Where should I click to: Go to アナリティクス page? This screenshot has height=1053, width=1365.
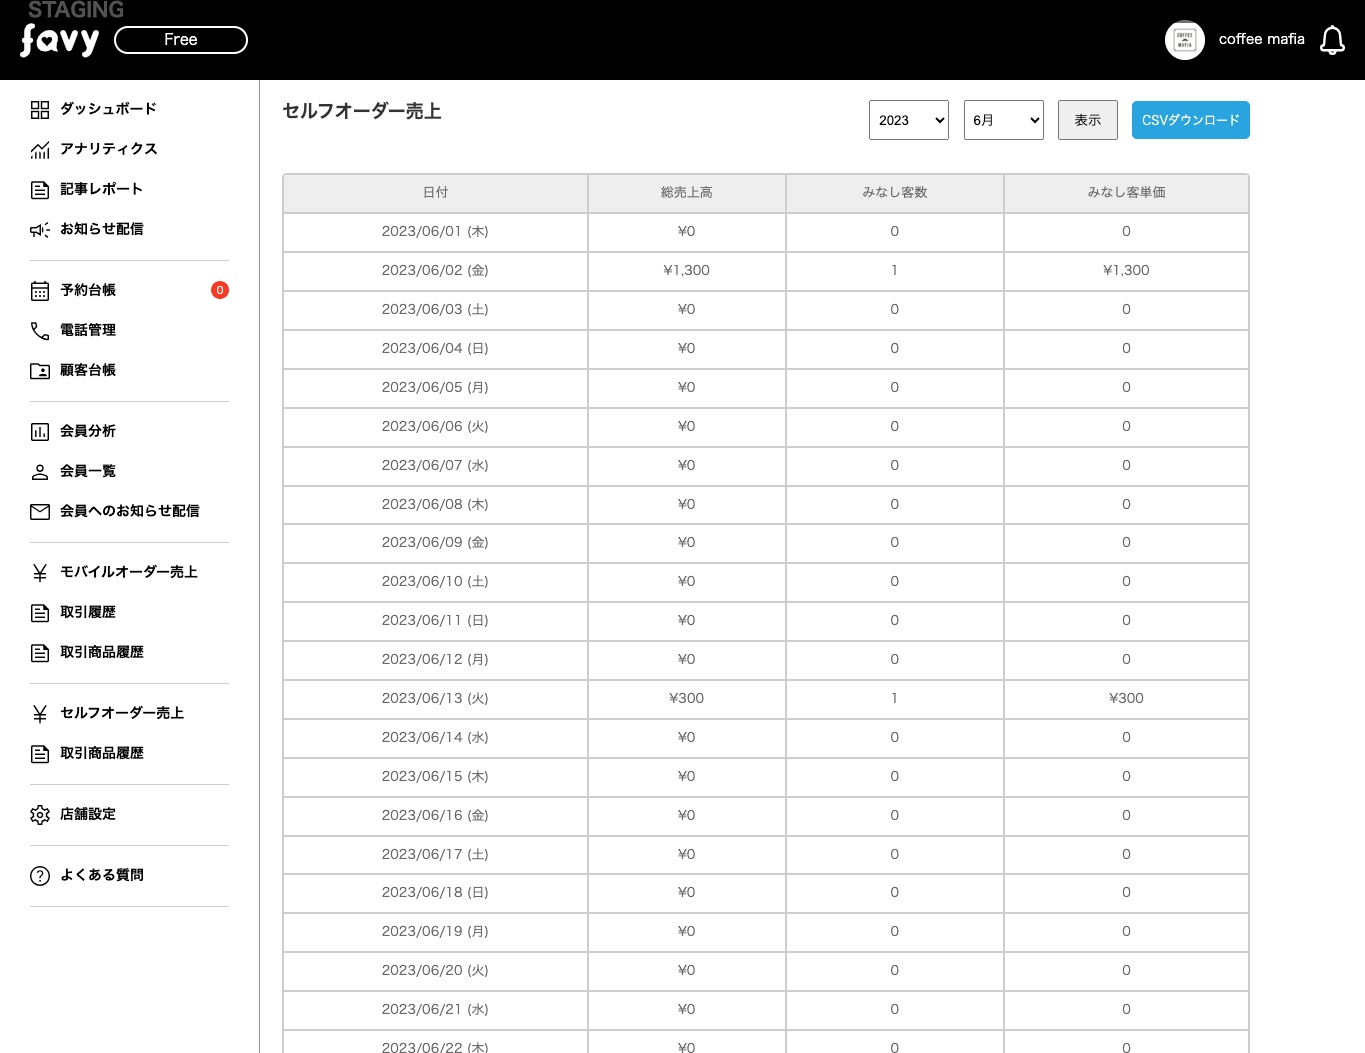click(x=109, y=149)
